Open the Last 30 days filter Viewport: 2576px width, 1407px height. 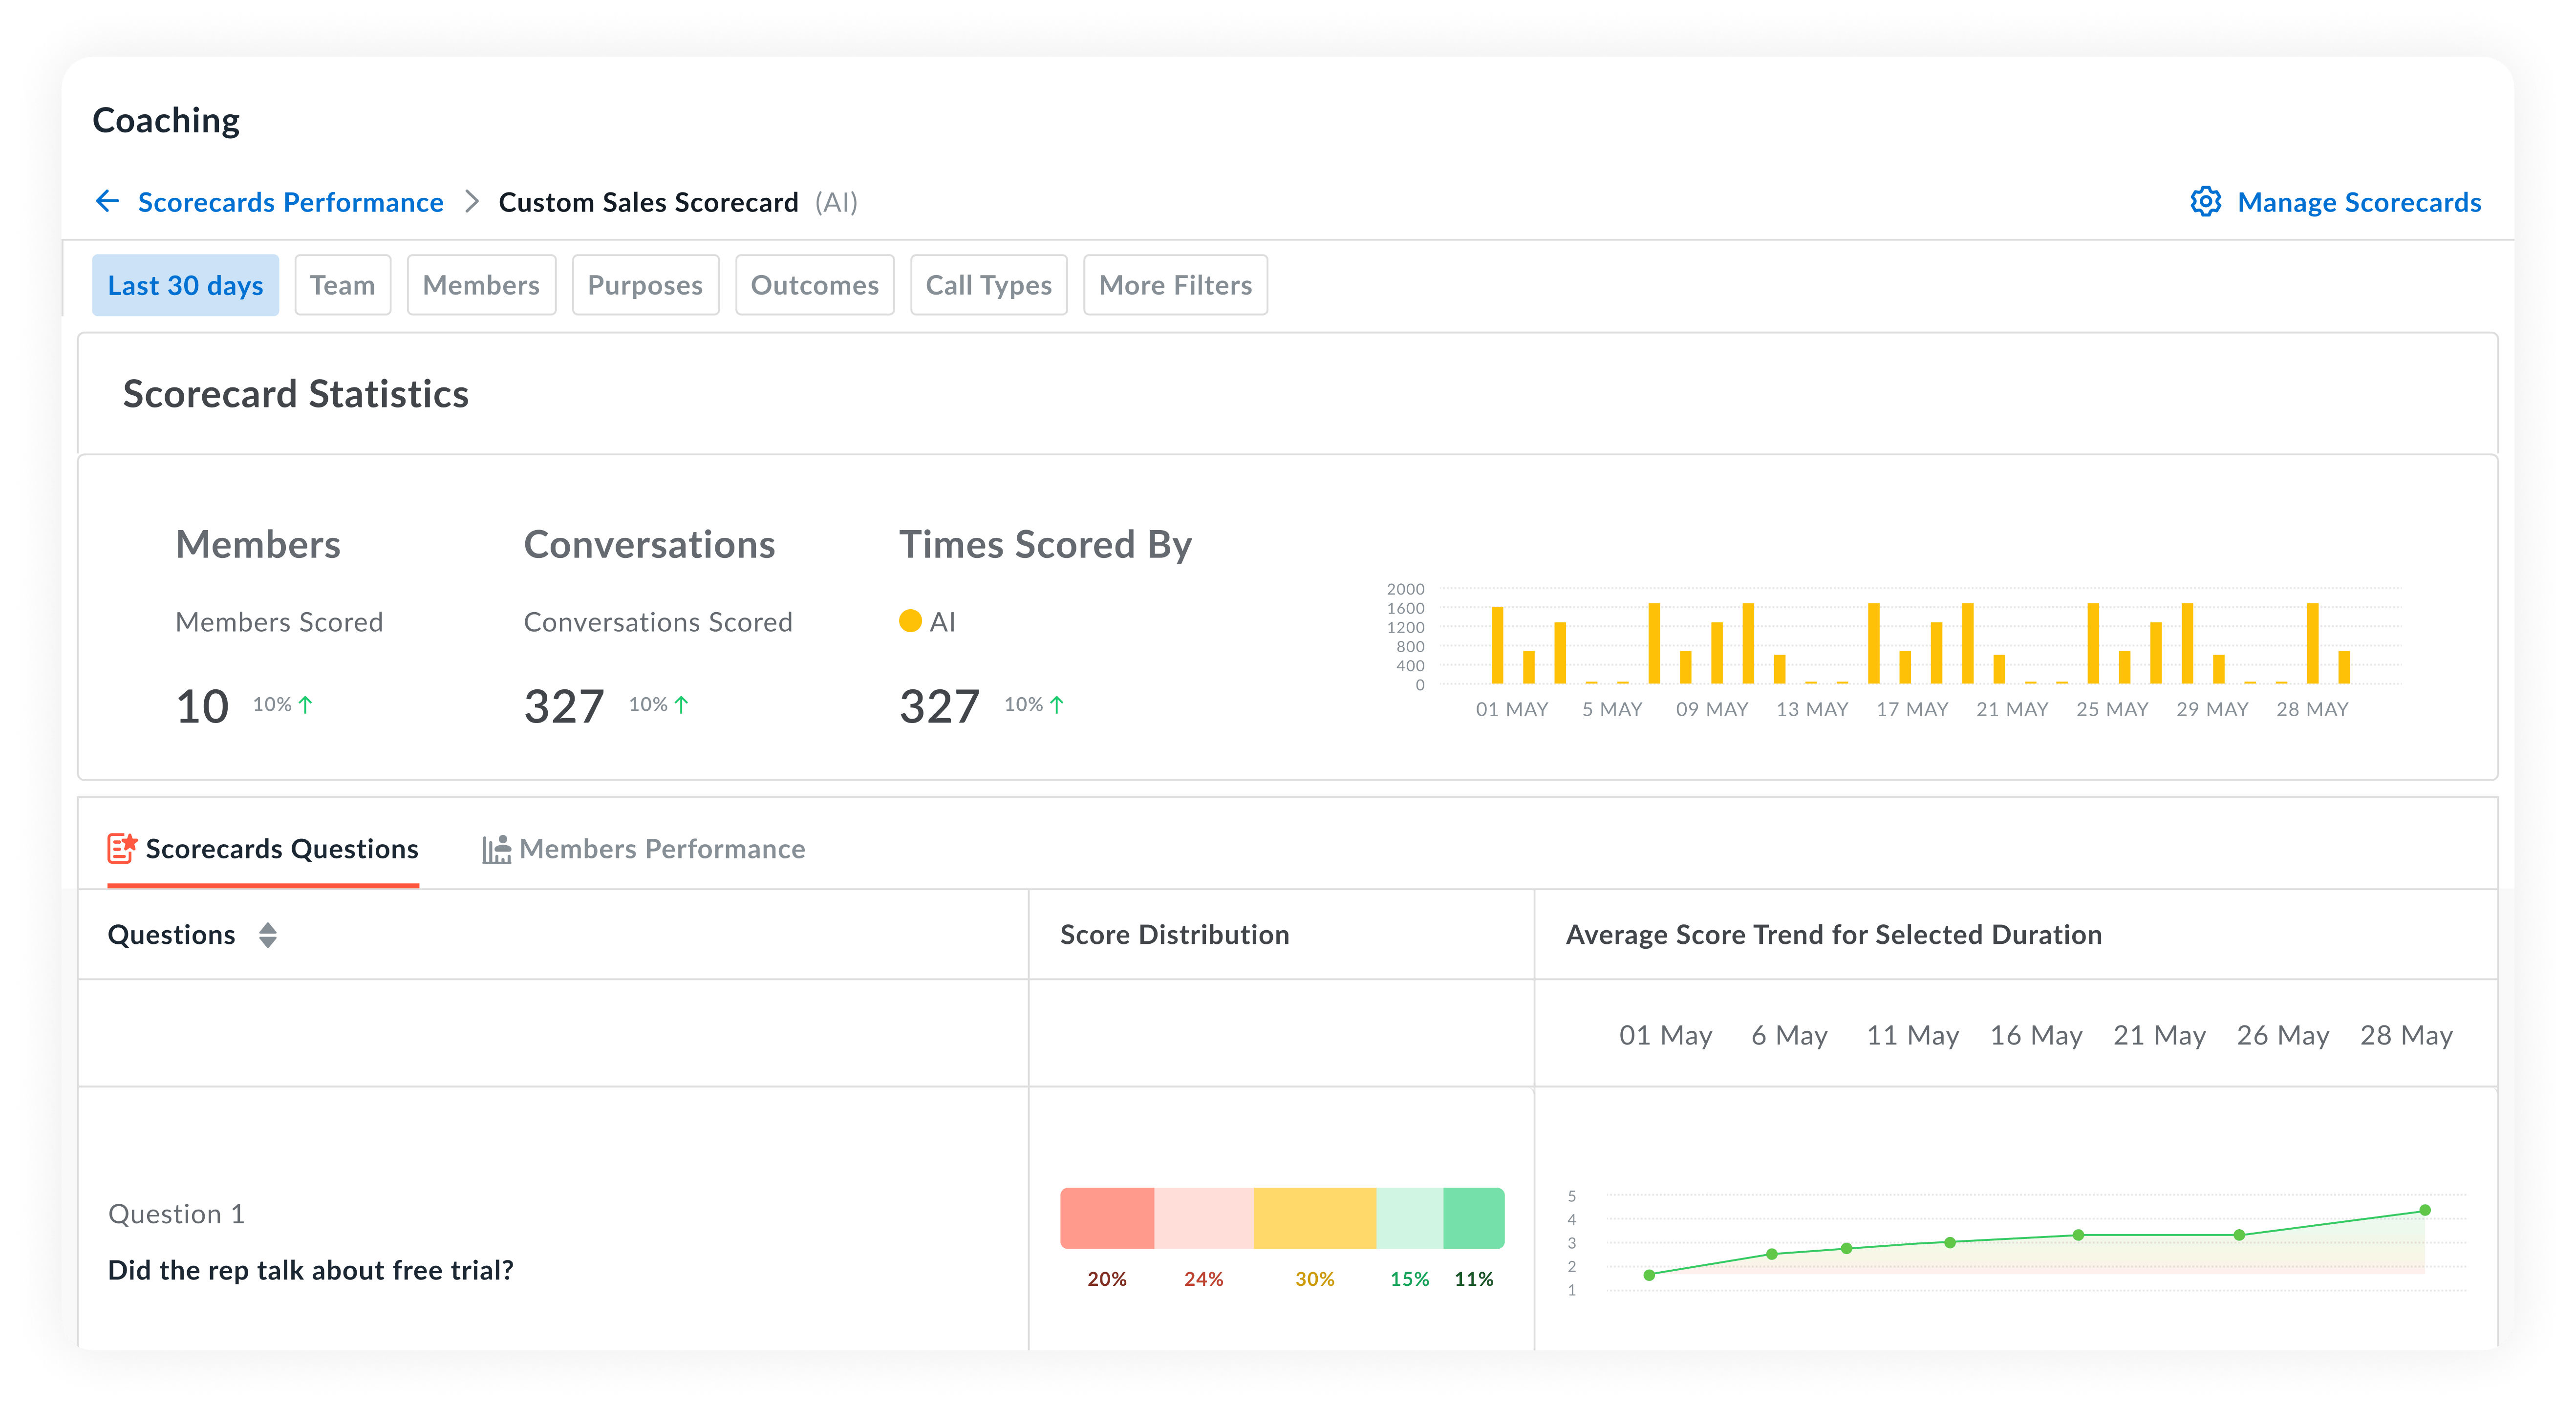185,285
